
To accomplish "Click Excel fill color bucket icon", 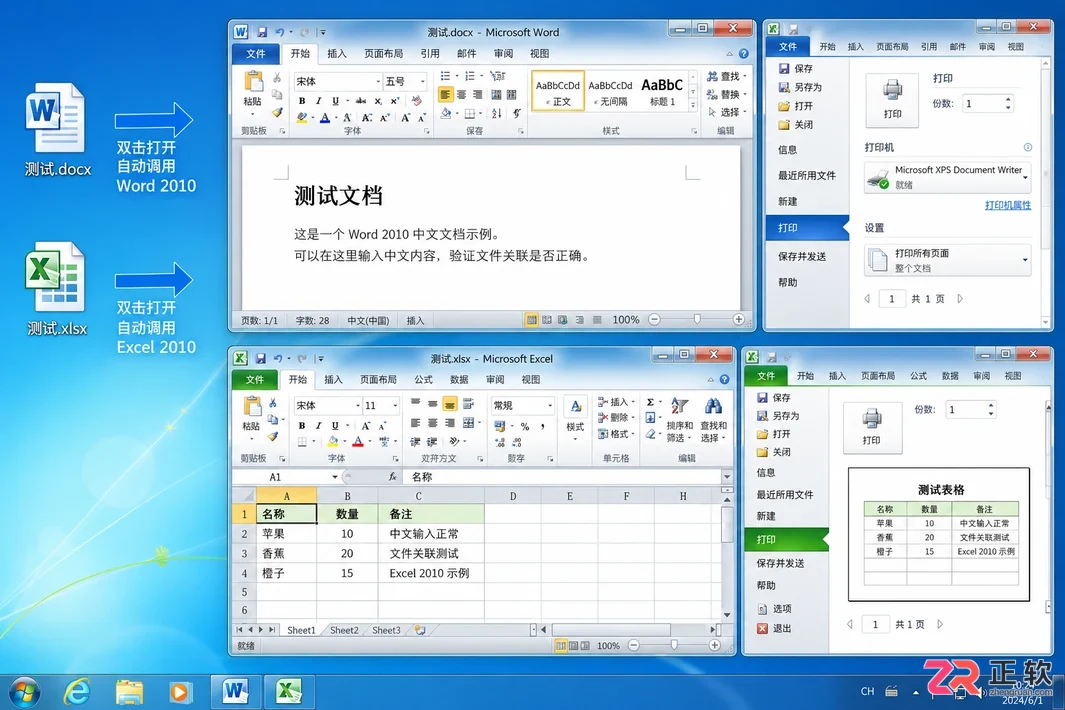I will pyautogui.click(x=332, y=442).
